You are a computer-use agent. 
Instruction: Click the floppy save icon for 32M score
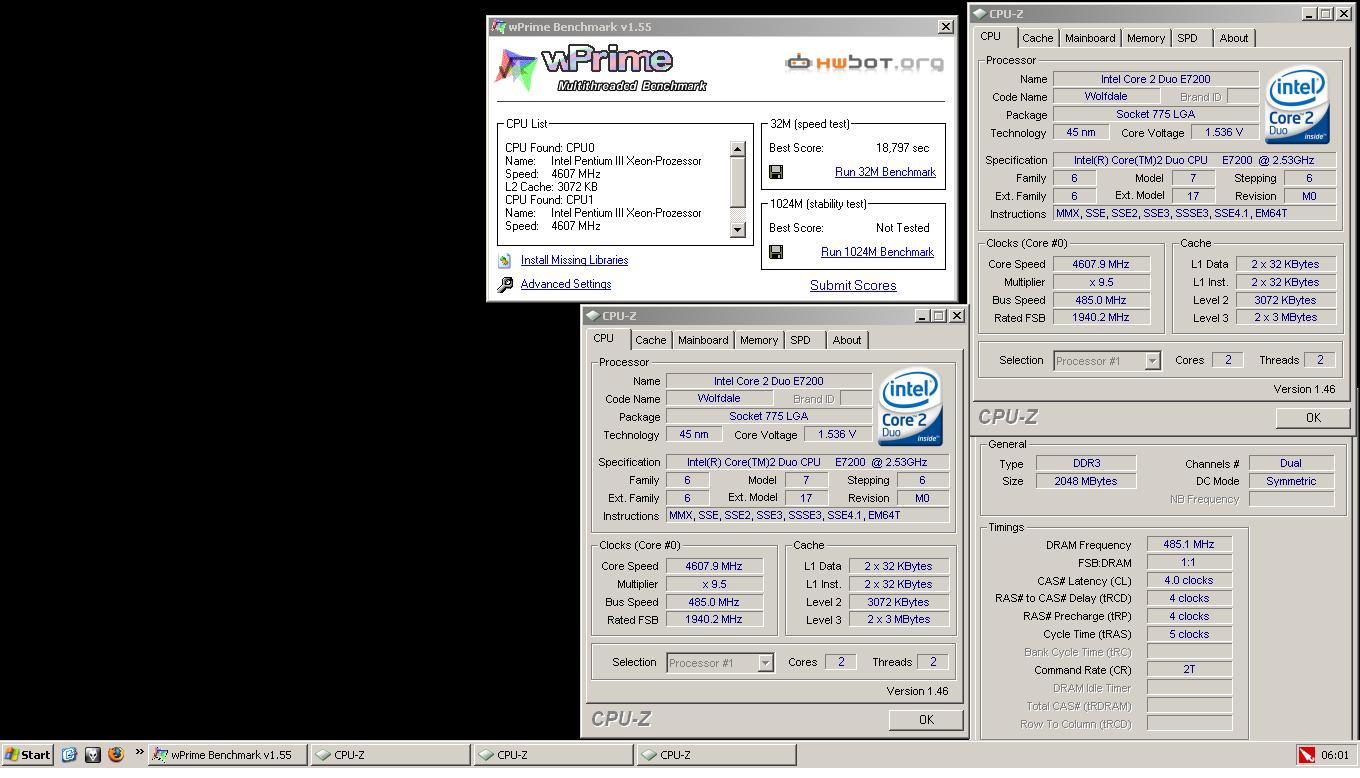776,172
